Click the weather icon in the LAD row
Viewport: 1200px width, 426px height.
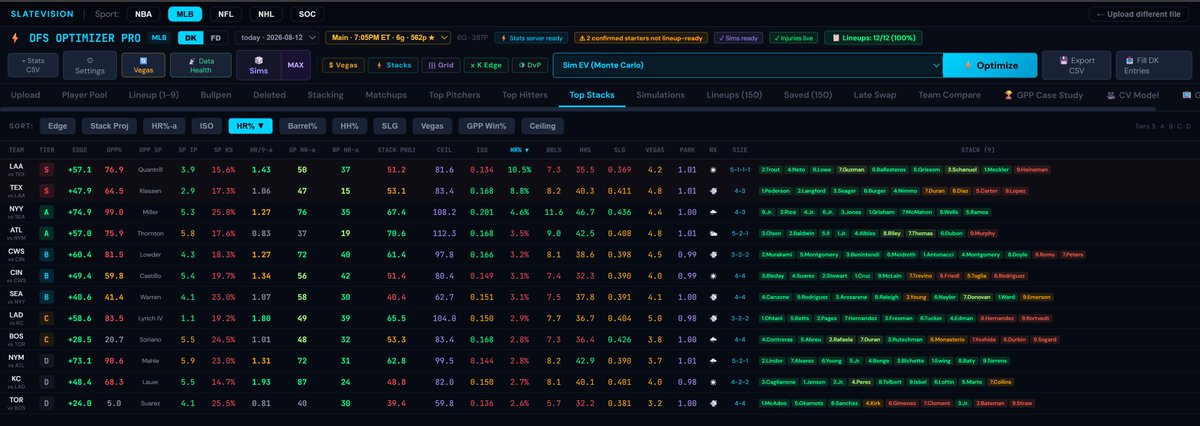713,317
